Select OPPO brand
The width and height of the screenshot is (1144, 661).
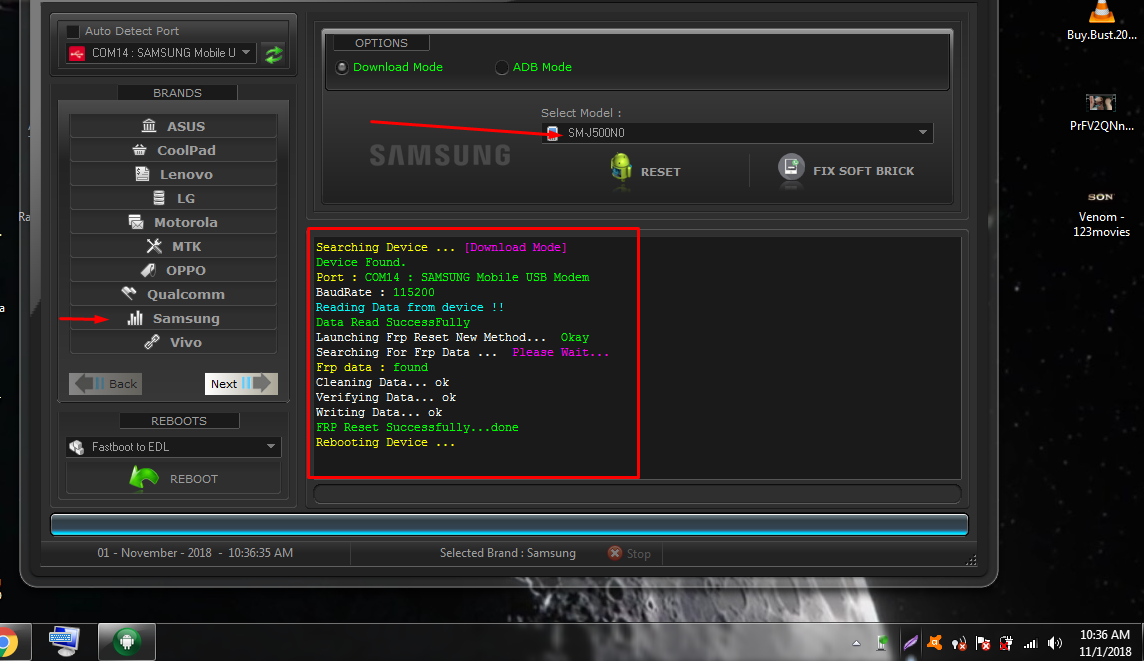[173, 271]
